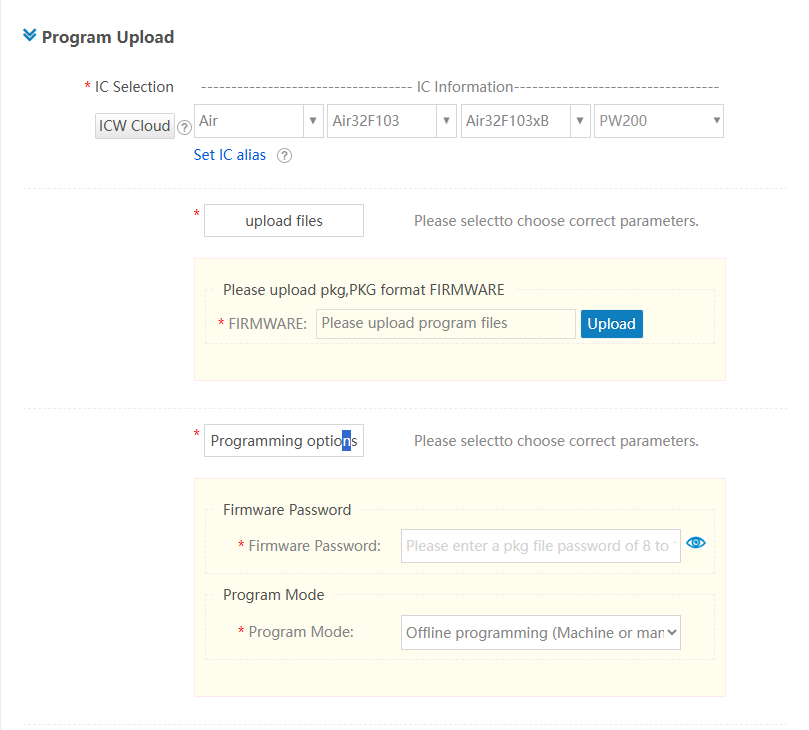Select the Programming options tab
This screenshot has height=730, width=809.
284,441
